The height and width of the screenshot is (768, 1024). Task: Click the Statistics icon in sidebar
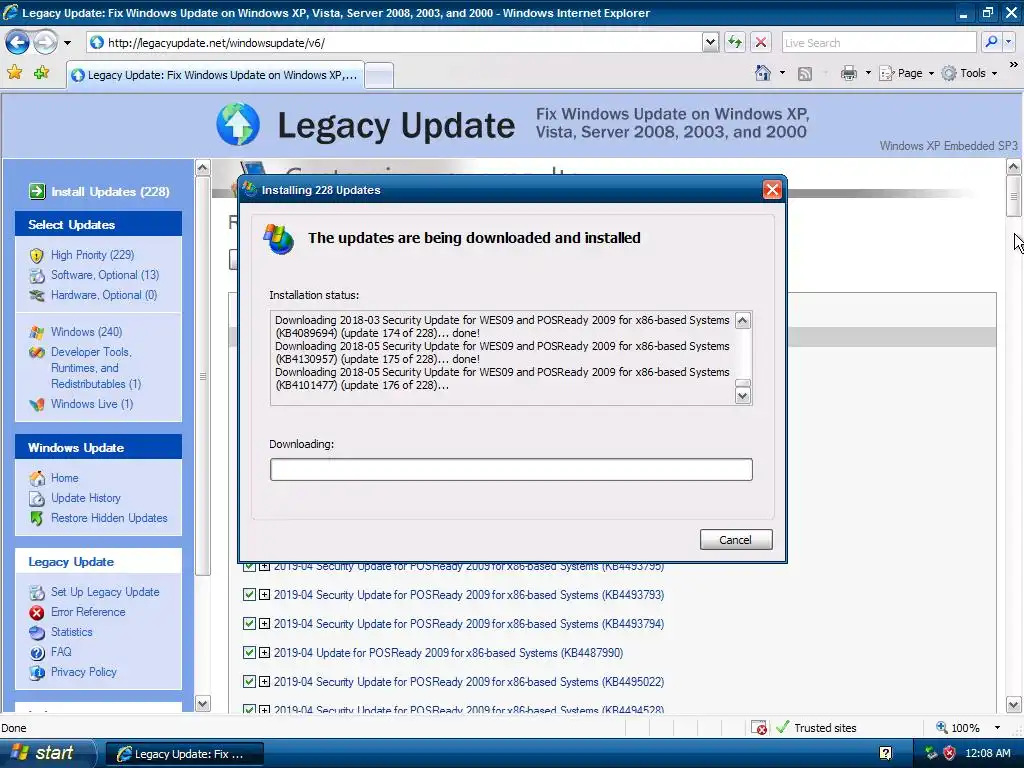[x=37, y=632]
